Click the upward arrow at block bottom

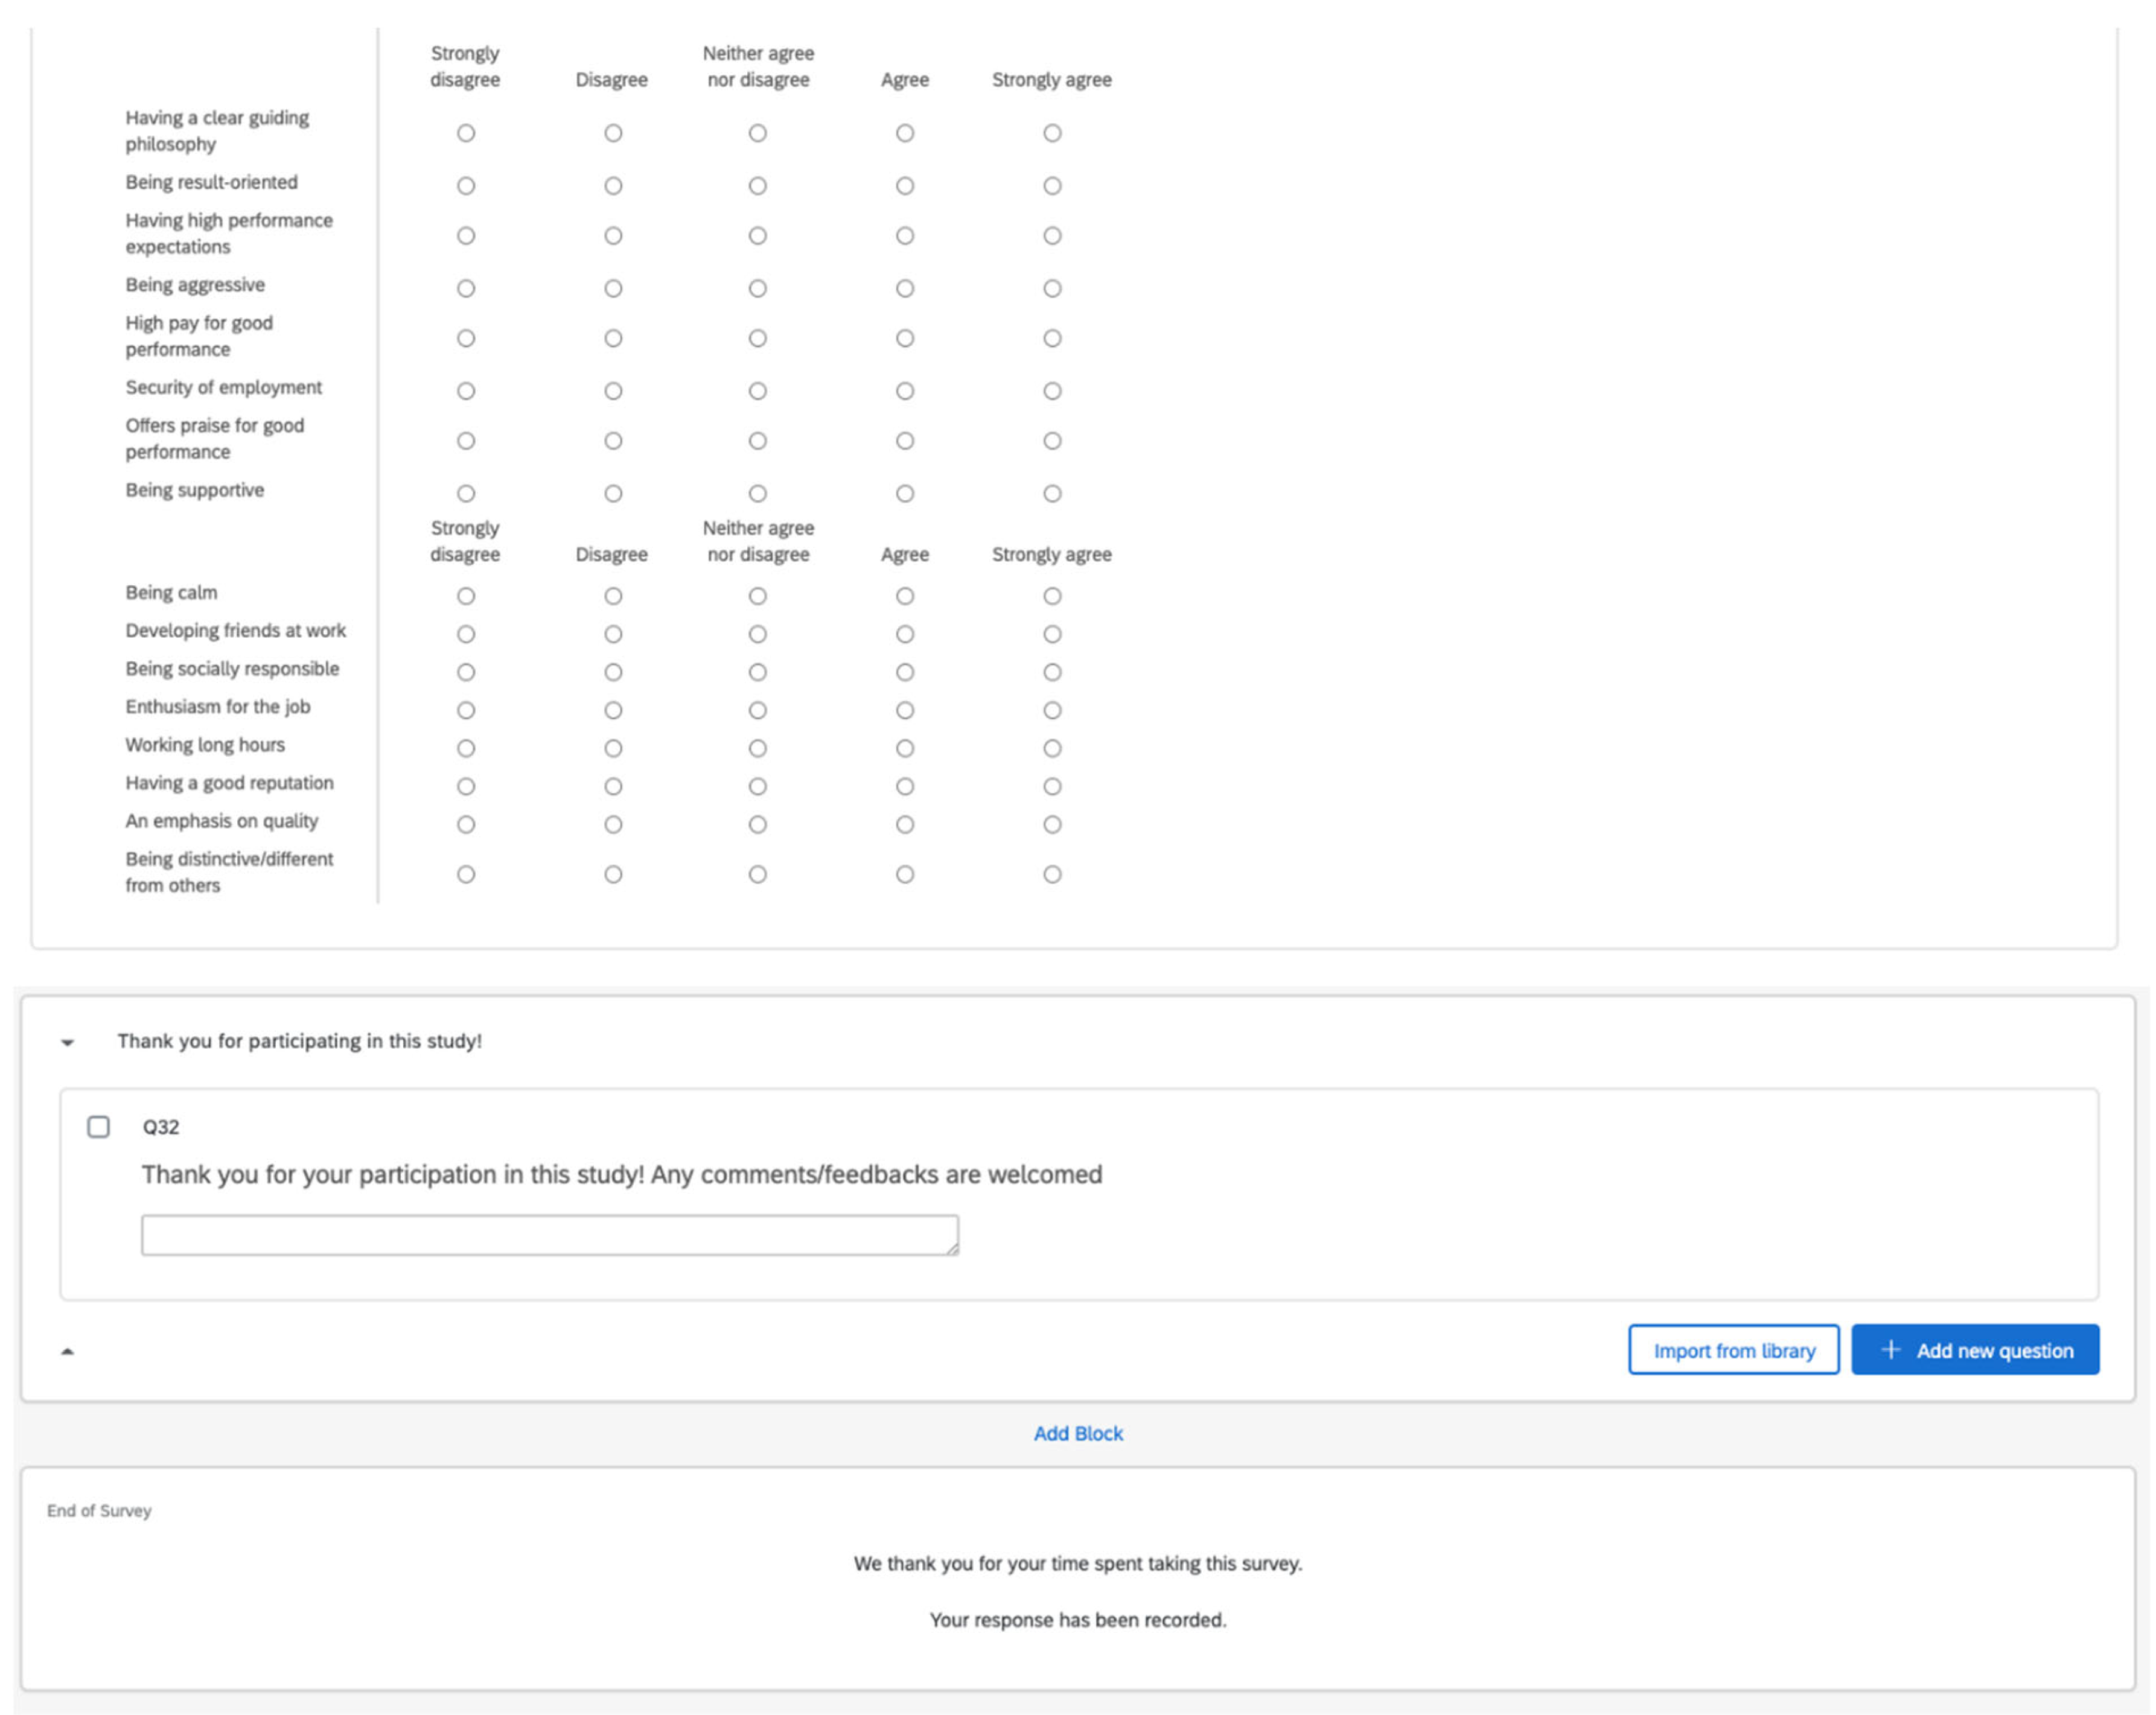pos(68,1351)
